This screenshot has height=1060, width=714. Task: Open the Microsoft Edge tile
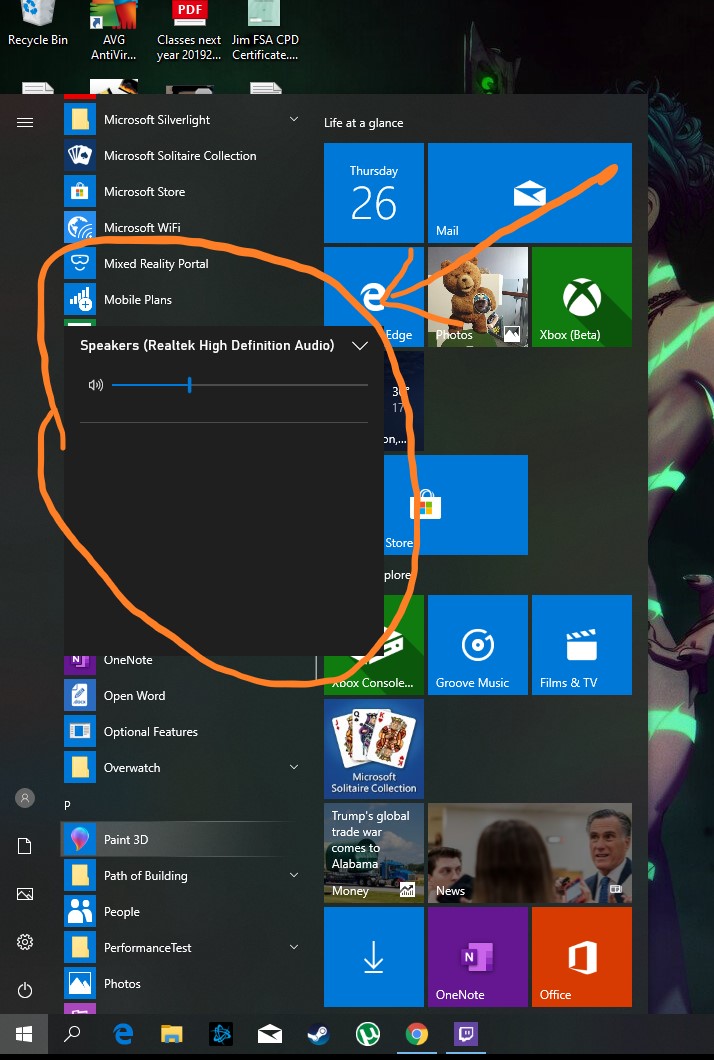[374, 297]
